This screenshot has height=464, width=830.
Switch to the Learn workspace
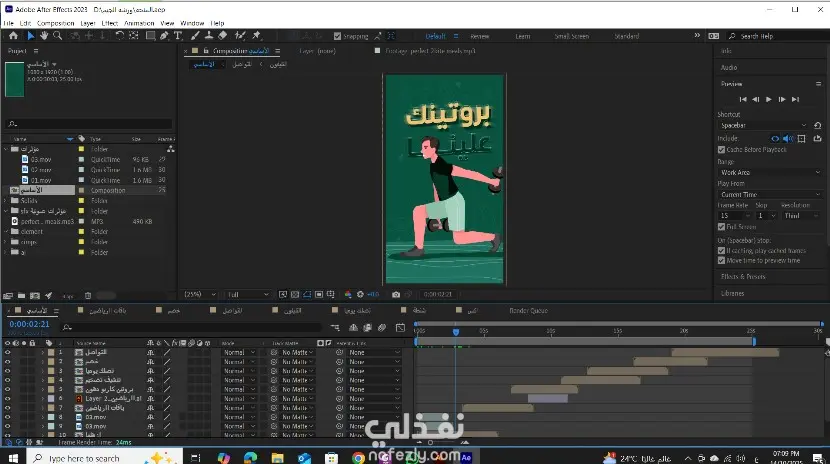[x=523, y=36]
